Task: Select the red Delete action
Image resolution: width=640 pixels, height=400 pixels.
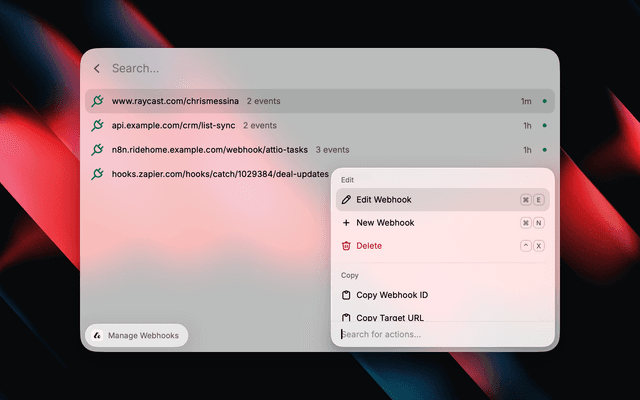Action: click(443, 246)
